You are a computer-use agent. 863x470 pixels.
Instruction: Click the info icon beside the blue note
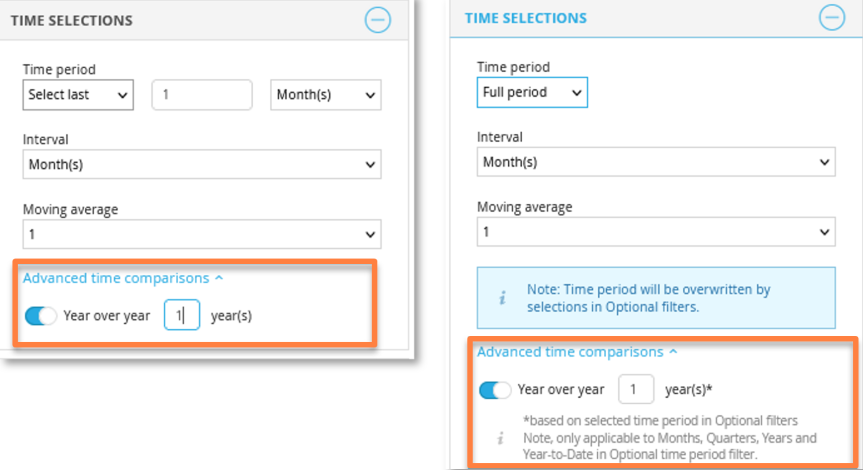(502, 298)
